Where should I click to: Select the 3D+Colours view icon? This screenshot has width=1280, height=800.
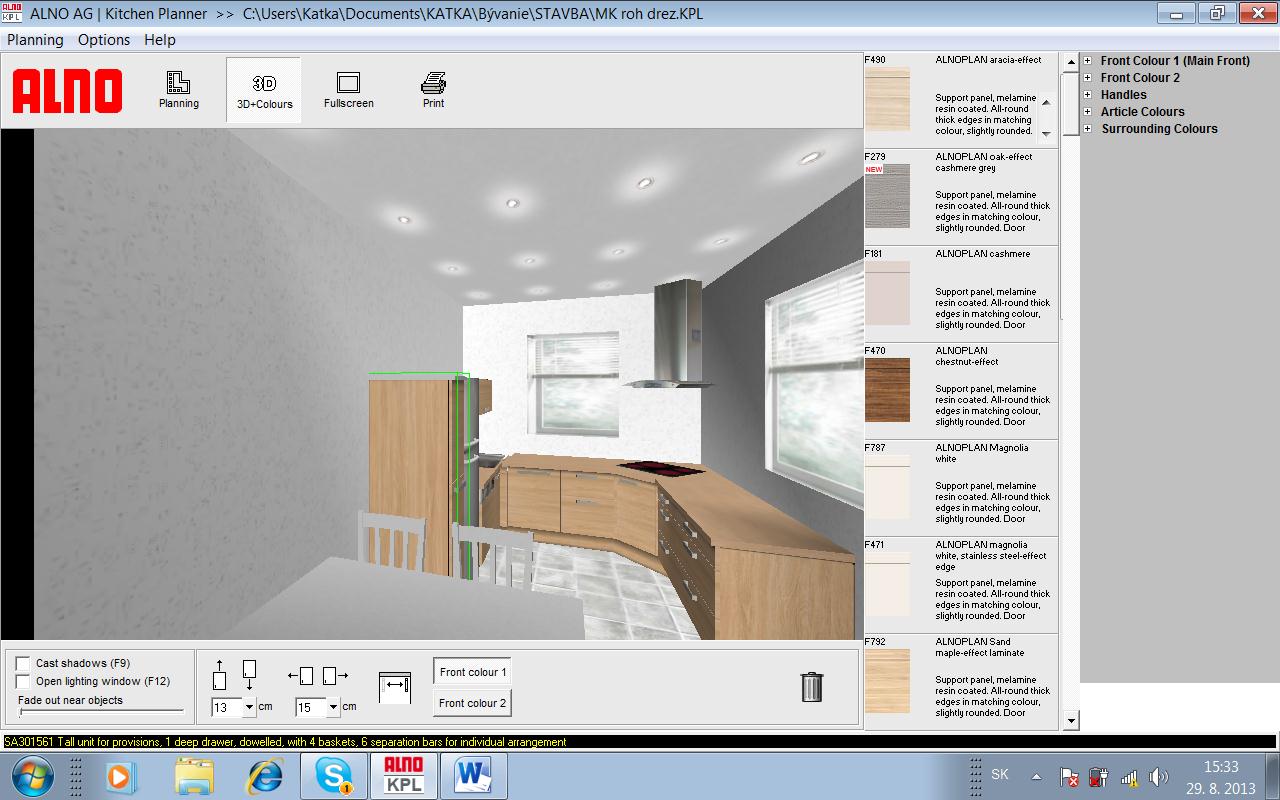(x=264, y=89)
